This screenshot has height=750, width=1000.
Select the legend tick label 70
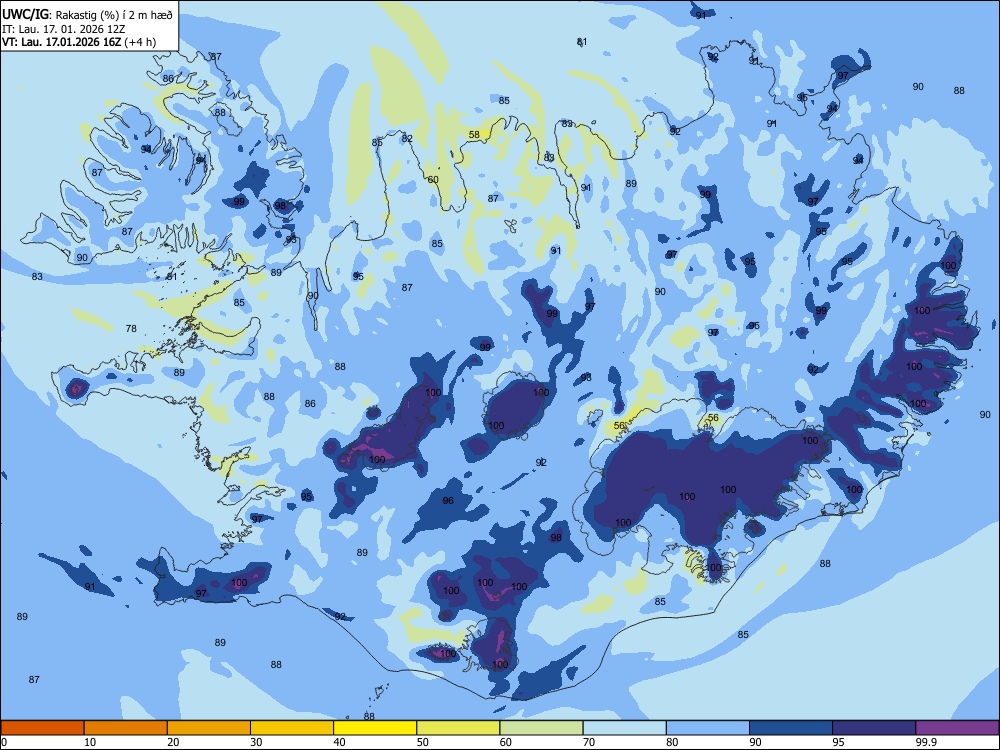pos(589,742)
